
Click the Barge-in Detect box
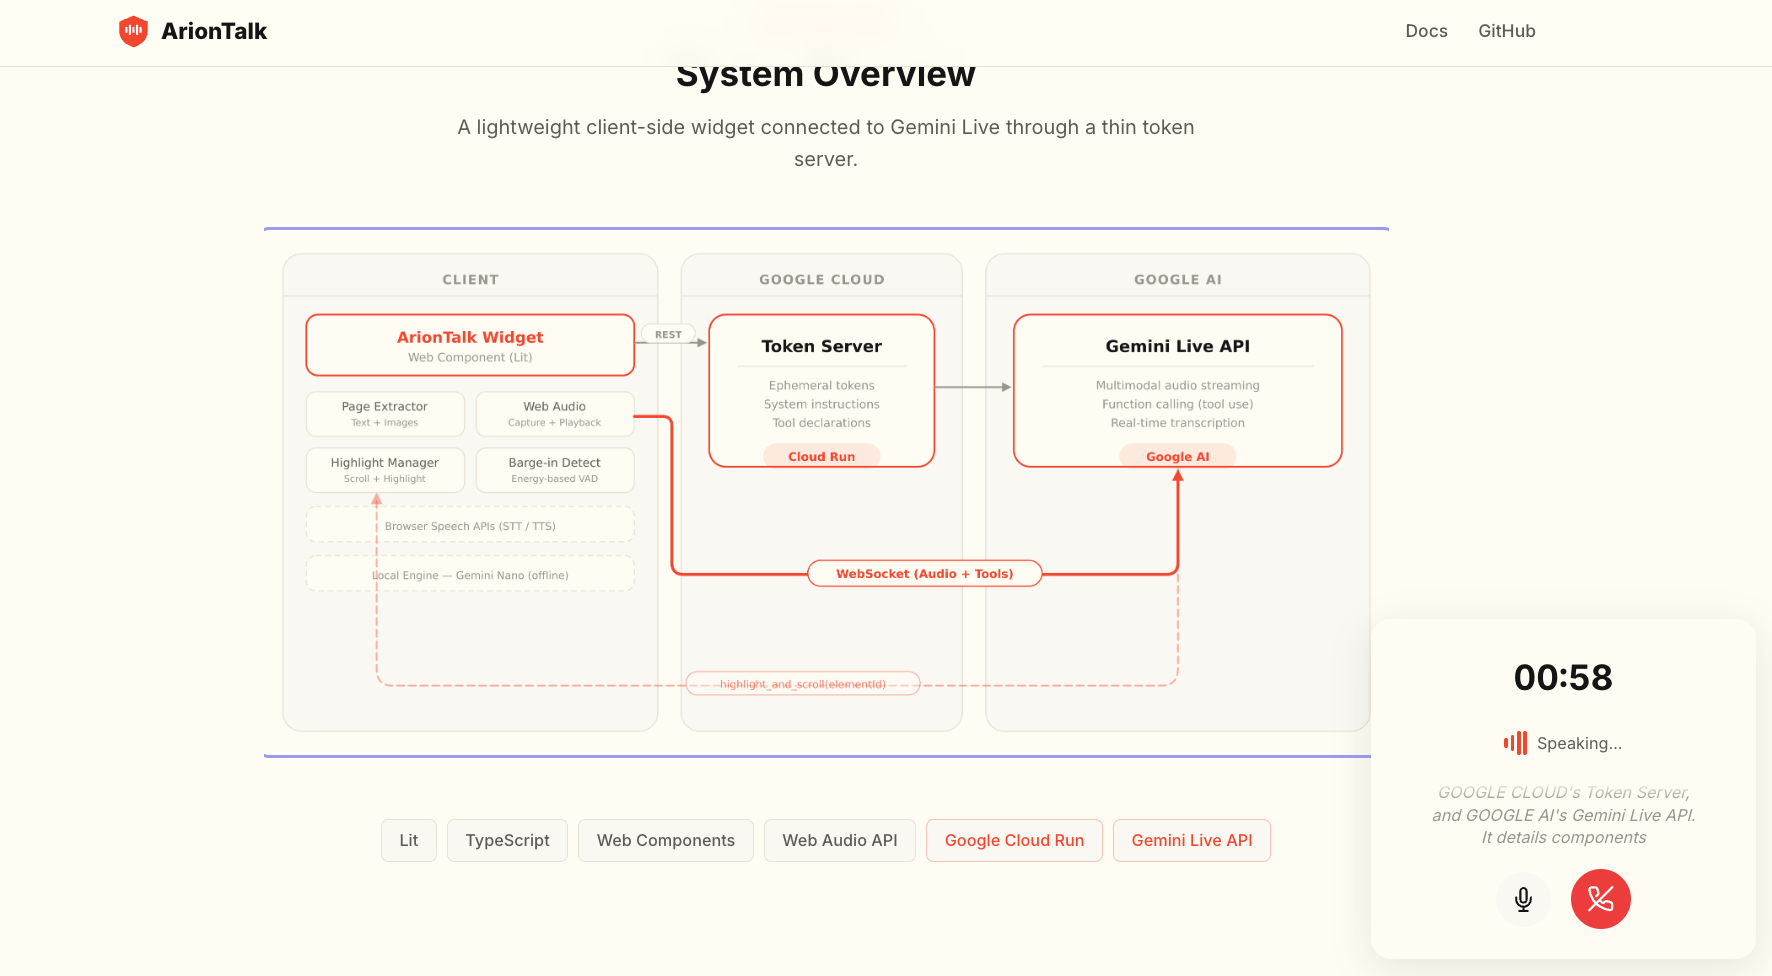point(555,470)
